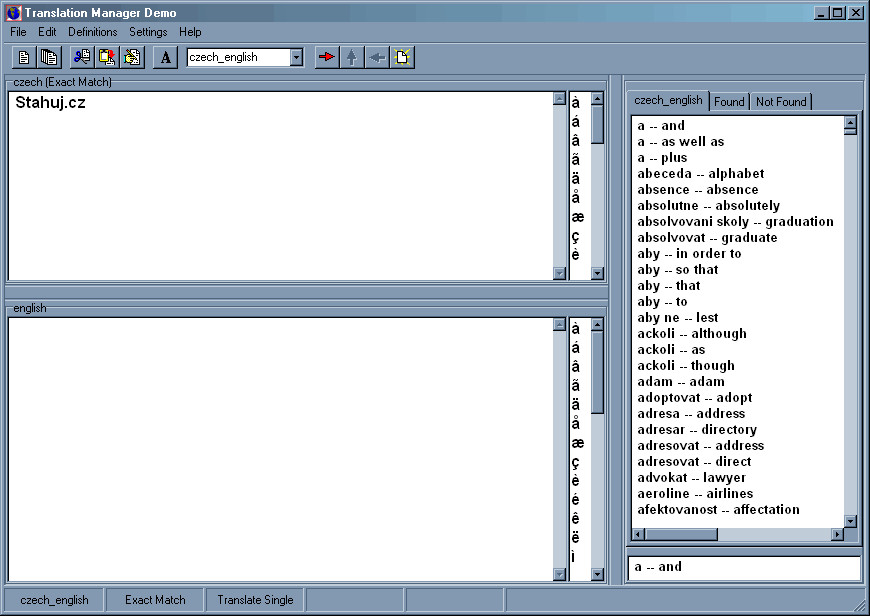The image size is (870, 616).
Task: Click scroll down arrow of english text area
Action: tap(559, 574)
